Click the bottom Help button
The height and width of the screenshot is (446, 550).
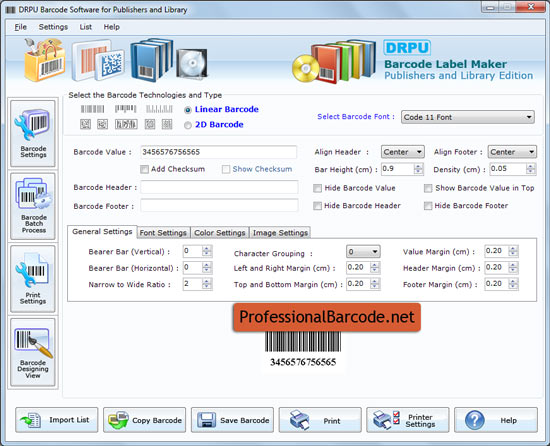496,420
